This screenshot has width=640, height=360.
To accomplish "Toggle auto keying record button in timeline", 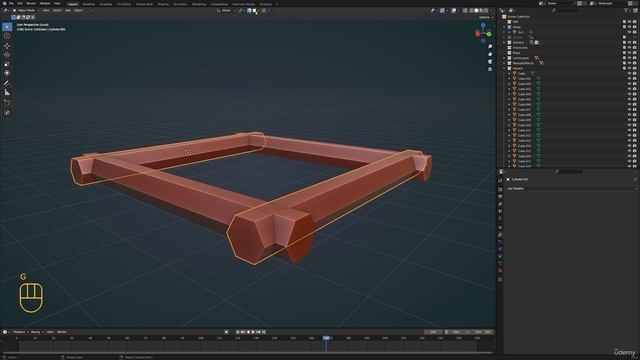I will pos(226,332).
